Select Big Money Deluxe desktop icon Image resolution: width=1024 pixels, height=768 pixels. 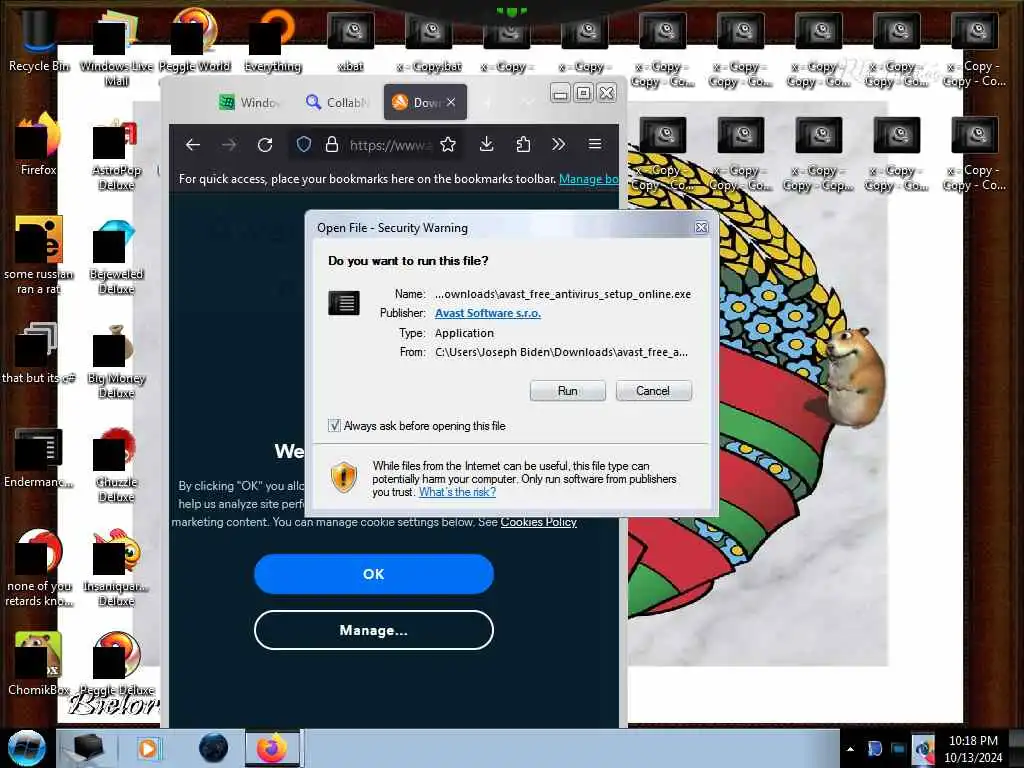[x=116, y=361]
